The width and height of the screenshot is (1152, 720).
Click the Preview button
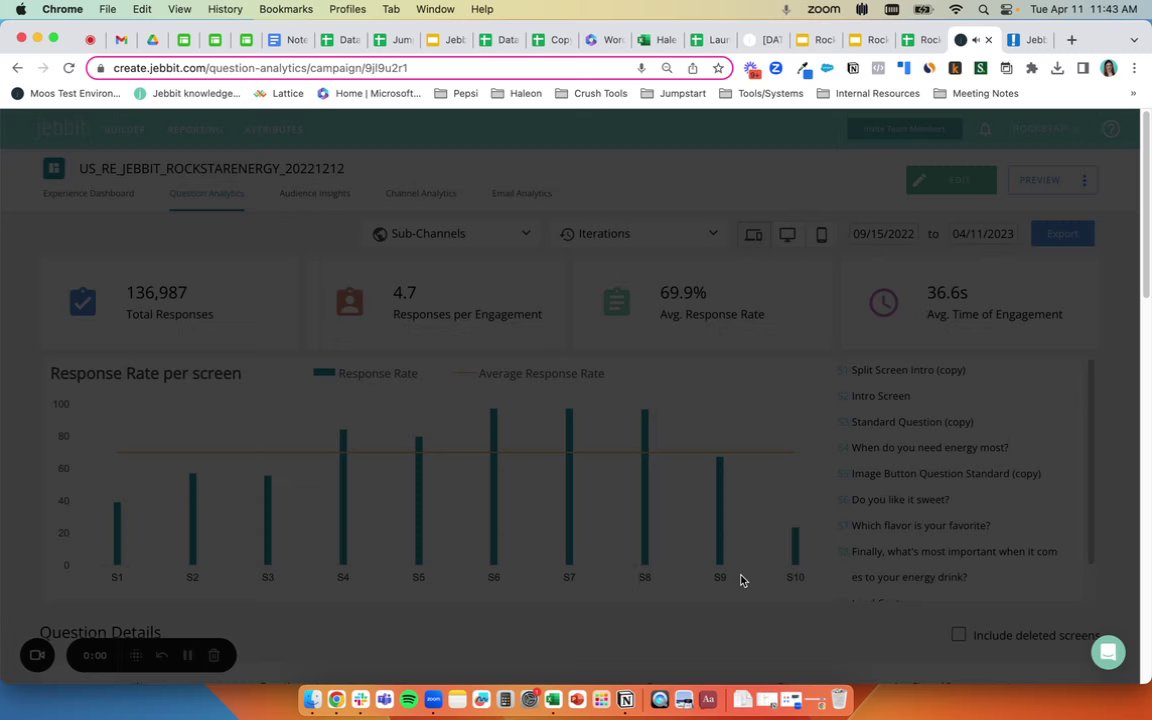(1039, 180)
